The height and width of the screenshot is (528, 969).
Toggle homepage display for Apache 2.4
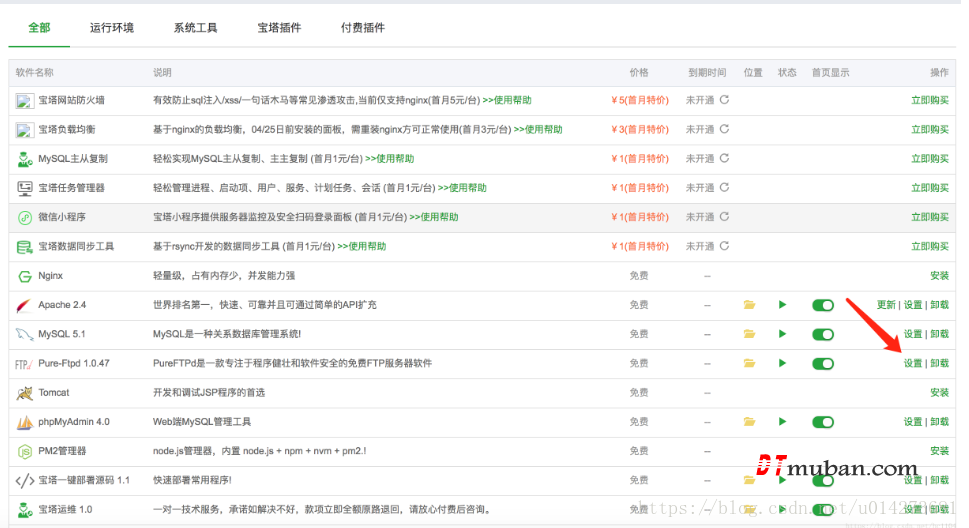822,305
